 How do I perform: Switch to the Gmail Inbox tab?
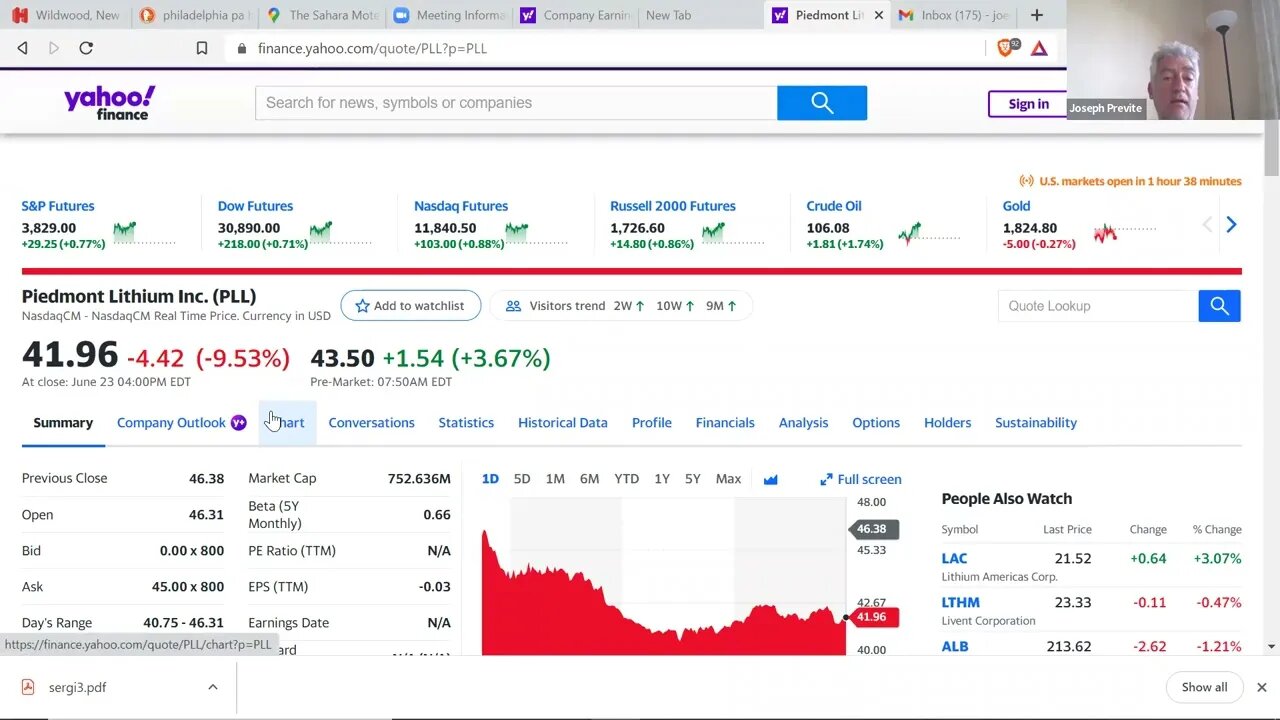point(954,15)
